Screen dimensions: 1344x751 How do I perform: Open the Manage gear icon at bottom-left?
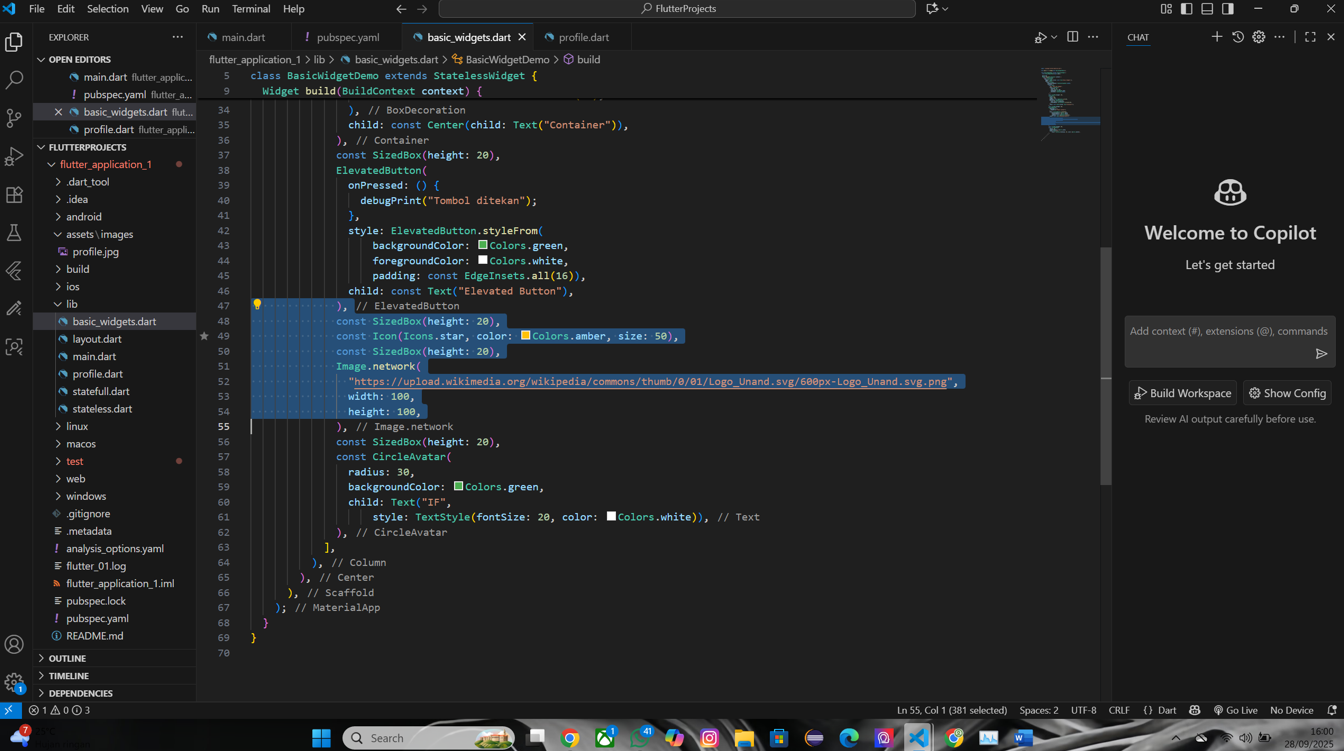(14, 683)
